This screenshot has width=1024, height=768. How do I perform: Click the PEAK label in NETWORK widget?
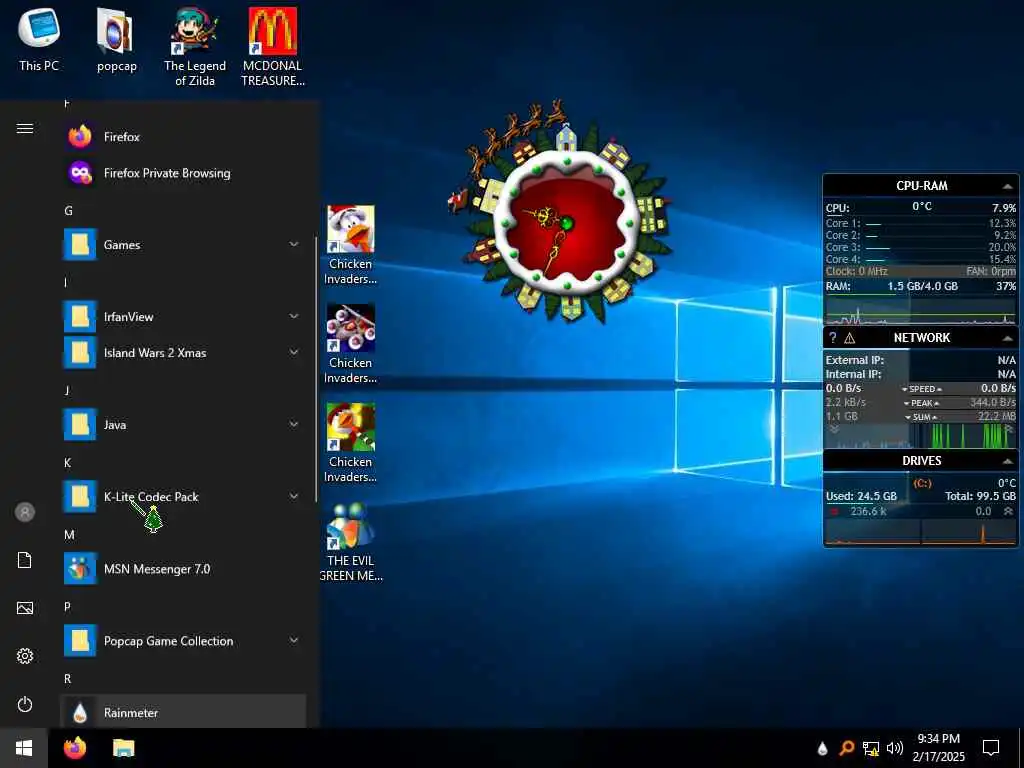[x=922, y=403]
